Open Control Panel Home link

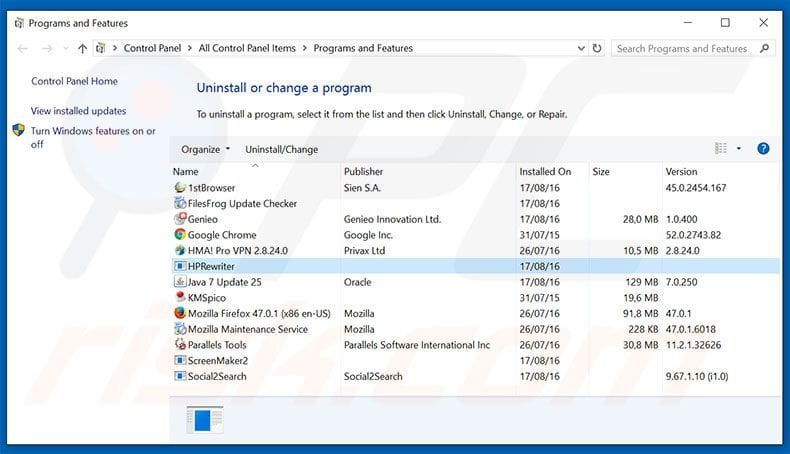pyautogui.click(x=74, y=81)
